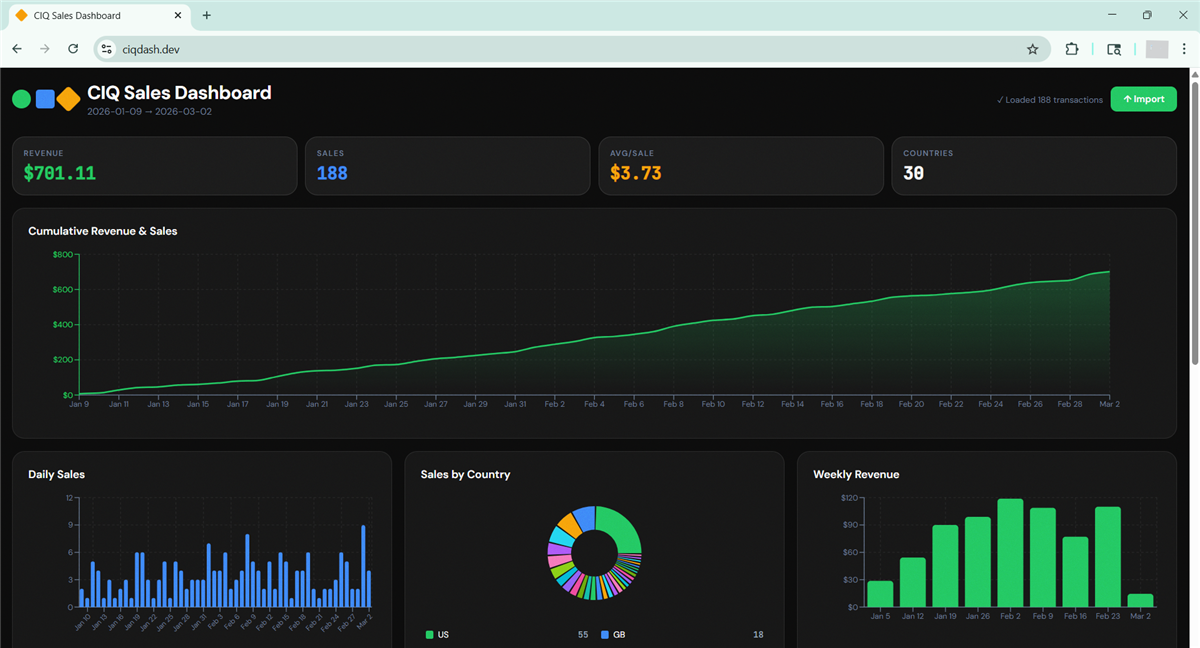Click the browser back arrow

click(x=17, y=49)
